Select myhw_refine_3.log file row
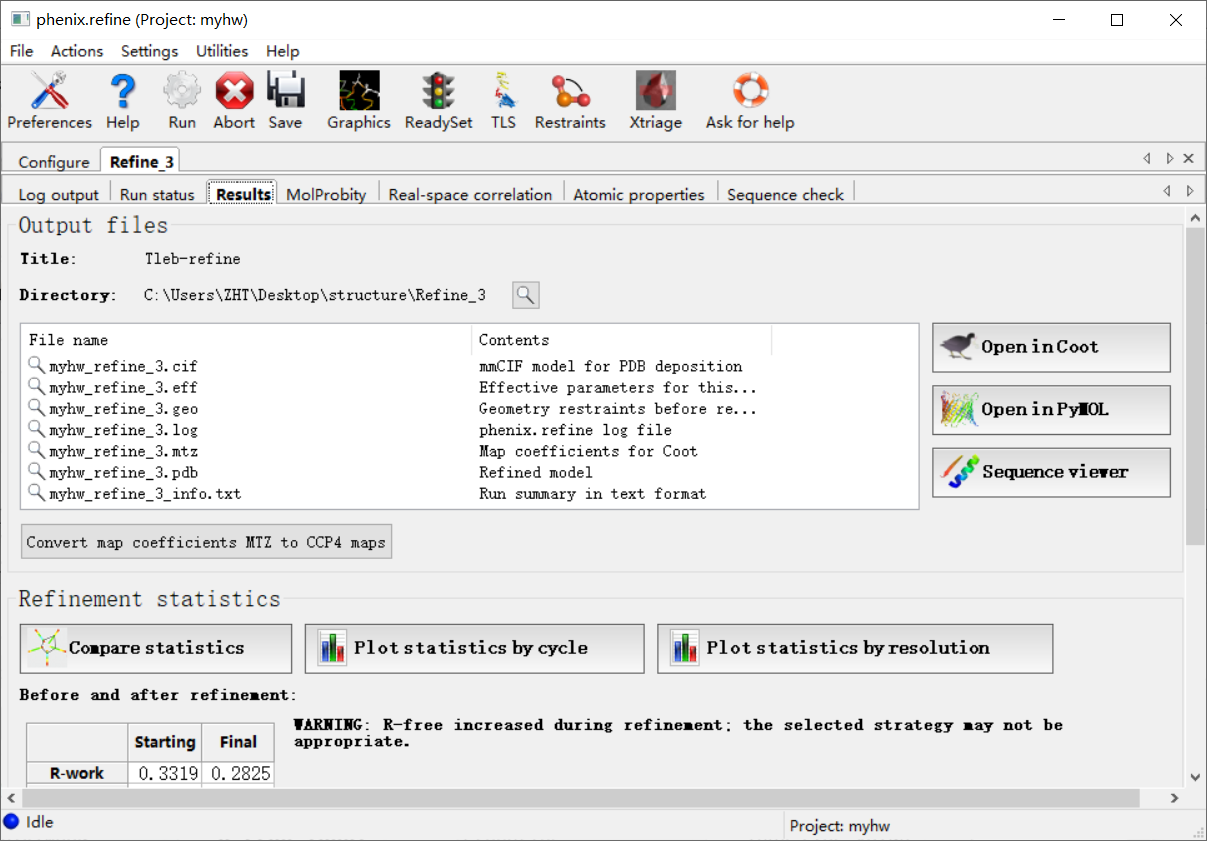This screenshot has width=1207, height=841. [x=469, y=430]
